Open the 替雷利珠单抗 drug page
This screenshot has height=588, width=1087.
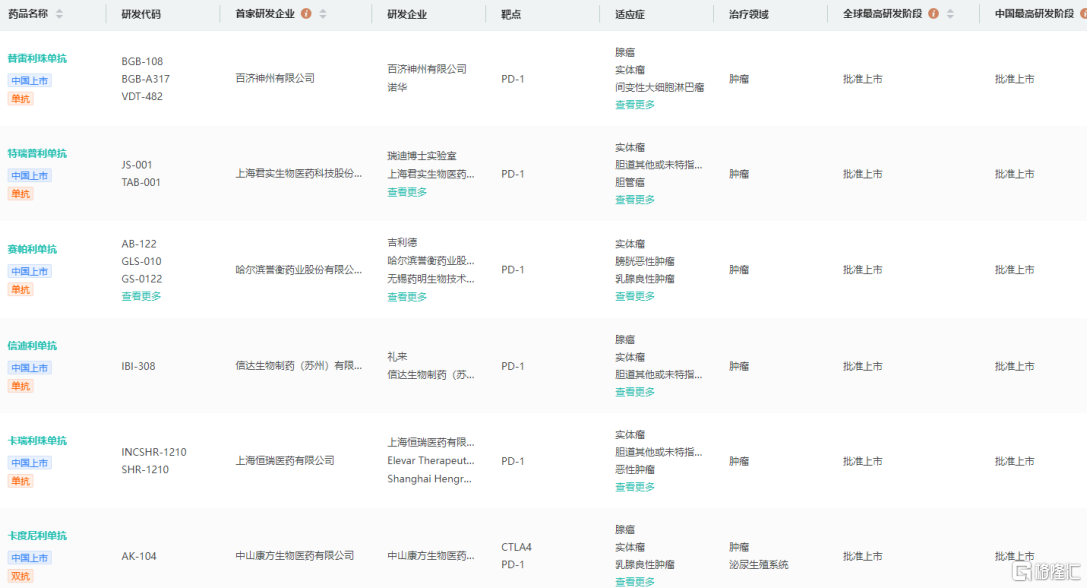tap(37, 58)
